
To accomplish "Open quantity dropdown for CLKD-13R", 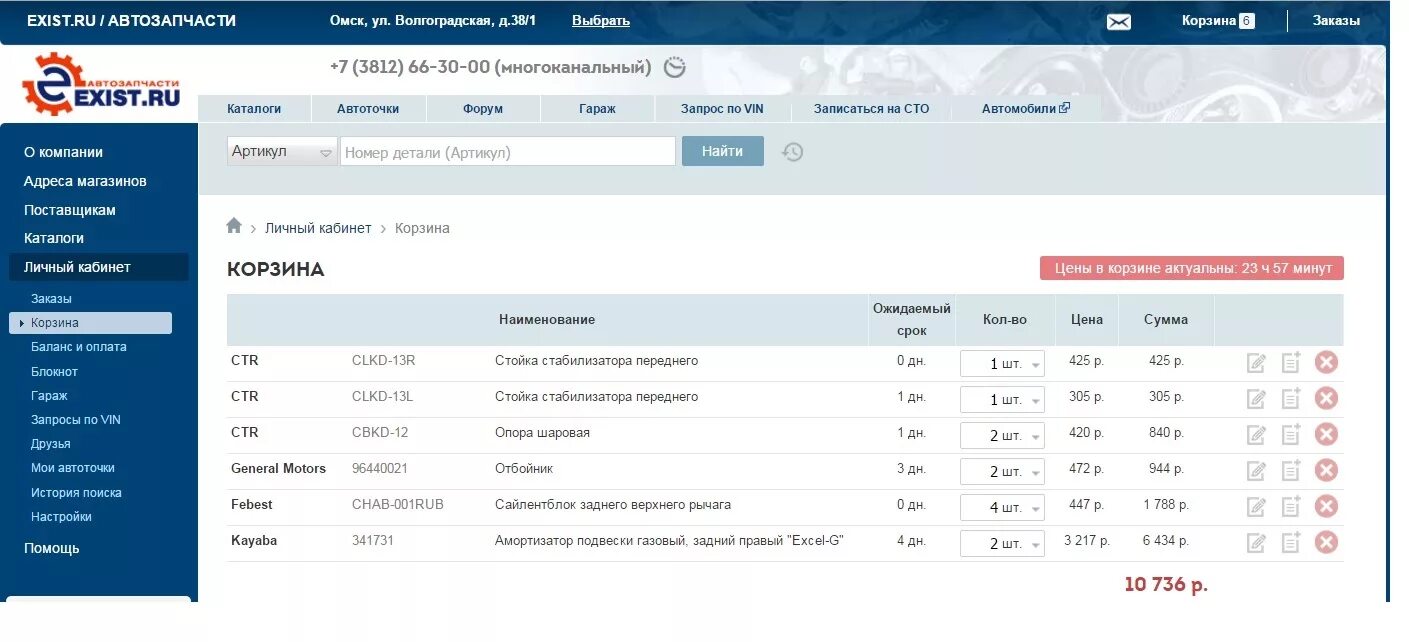I will pos(1002,364).
